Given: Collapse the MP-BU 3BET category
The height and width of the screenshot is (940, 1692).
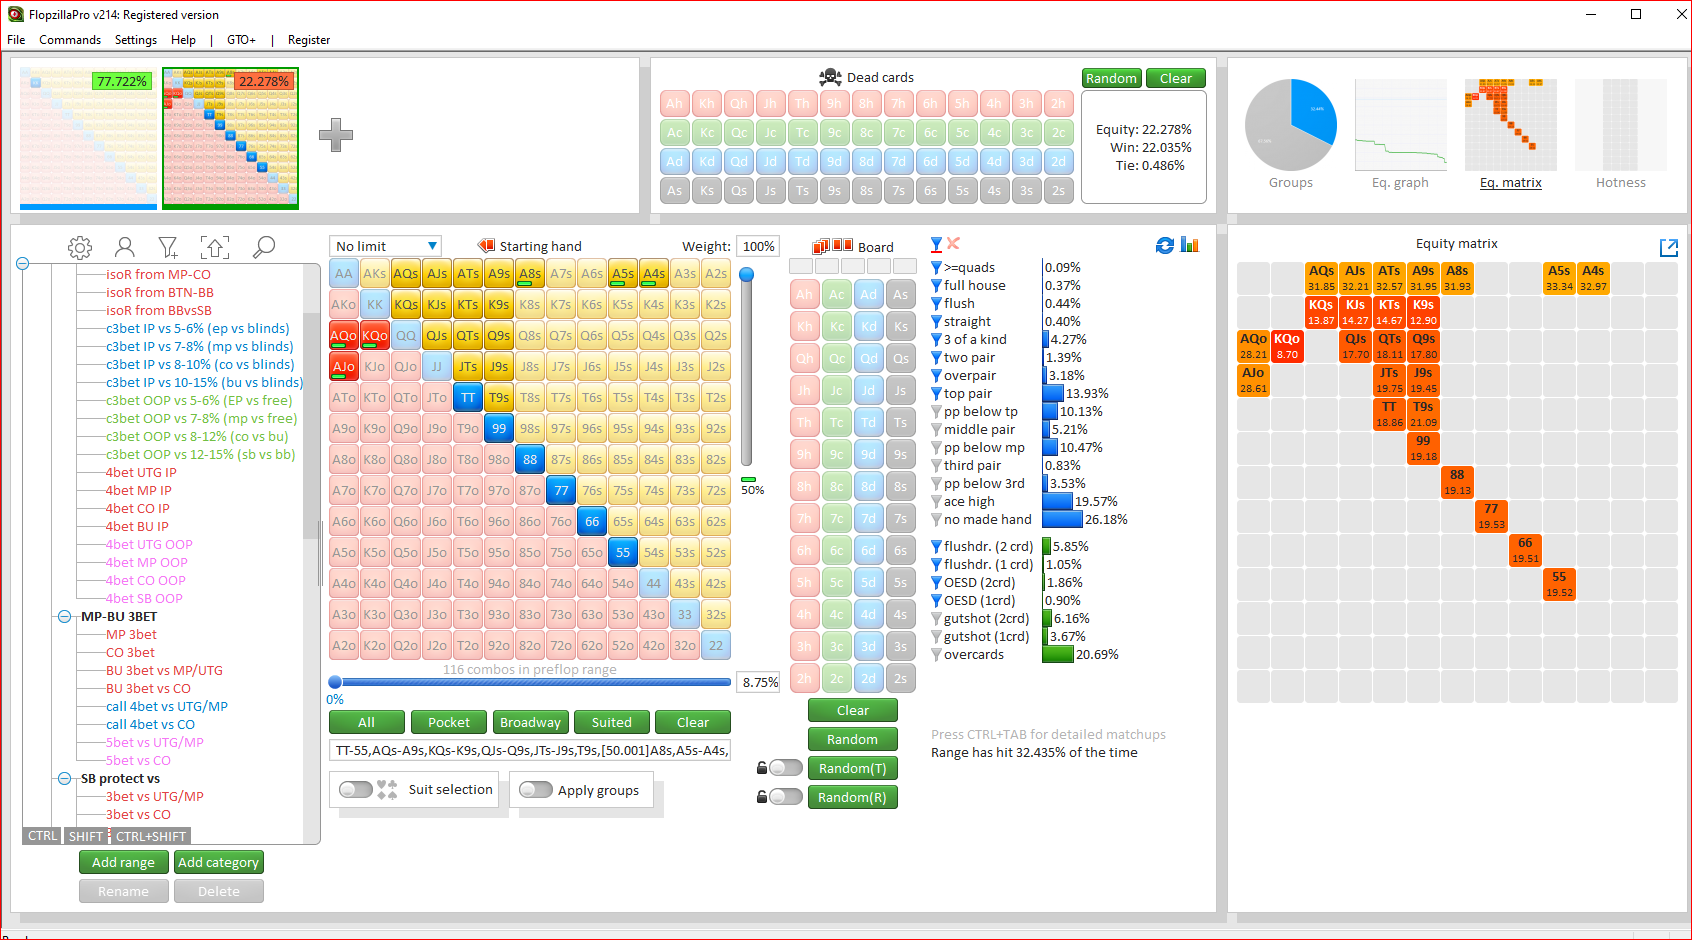Looking at the screenshot, I should 64,617.
